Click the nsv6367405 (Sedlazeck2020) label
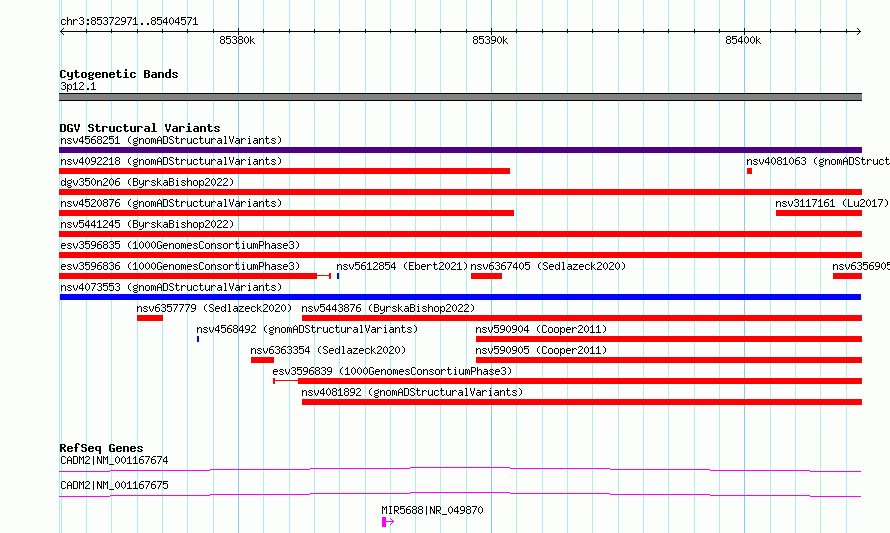The width and height of the screenshot is (890, 533). click(x=548, y=266)
